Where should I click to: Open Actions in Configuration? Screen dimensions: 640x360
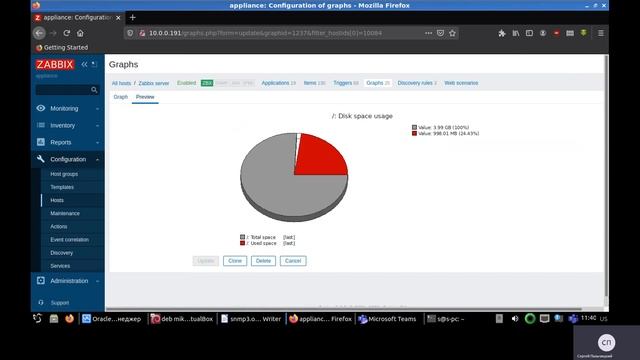(59, 226)
